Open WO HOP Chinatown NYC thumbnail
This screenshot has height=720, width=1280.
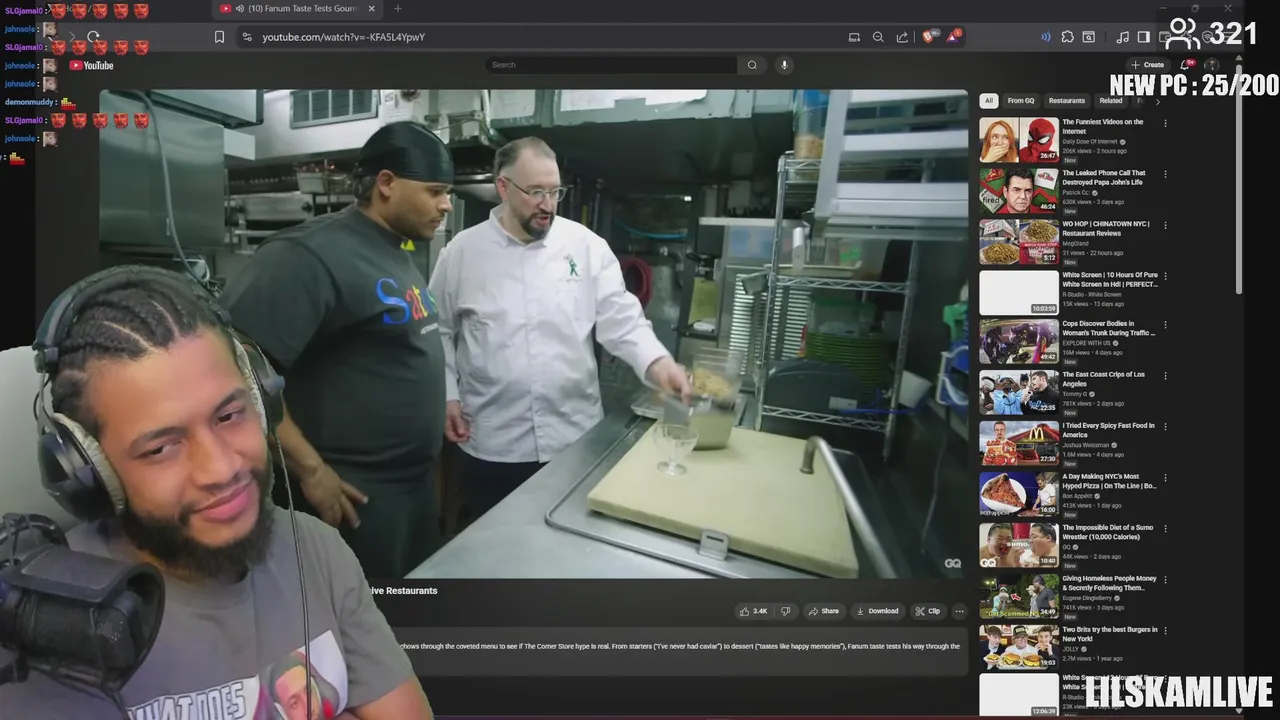tap(1018, 242)
